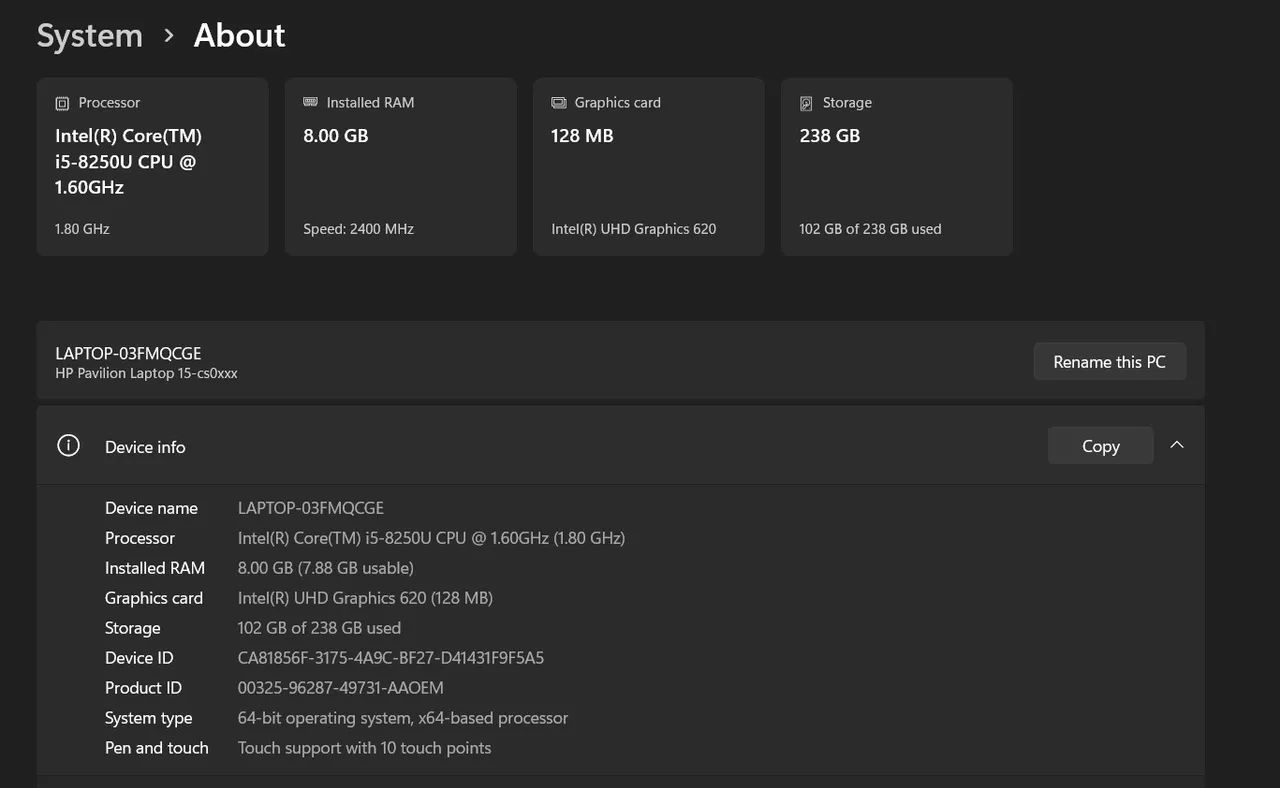This screenshot has width=1280, height=788.
Task: Open the Installed RAM summary card
Action: pyautogui.click(x=400, y=167)
